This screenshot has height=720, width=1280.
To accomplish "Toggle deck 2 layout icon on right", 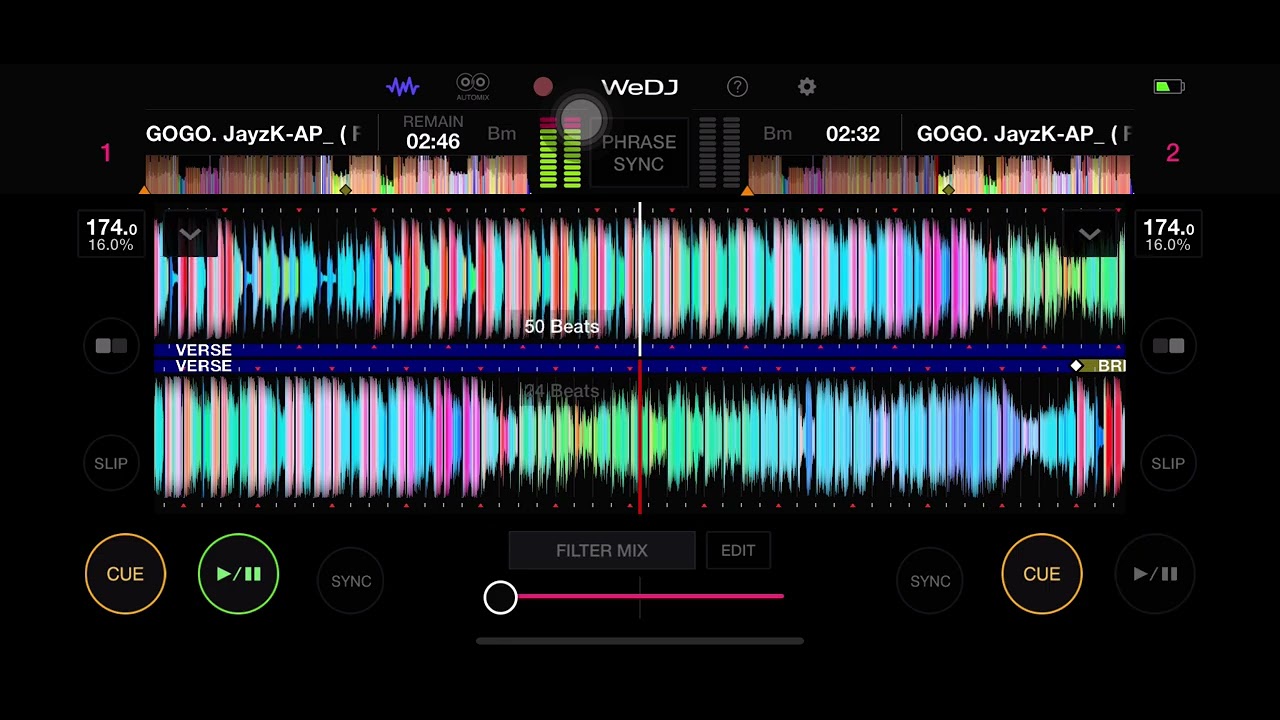I will (x=1168, y=346).
